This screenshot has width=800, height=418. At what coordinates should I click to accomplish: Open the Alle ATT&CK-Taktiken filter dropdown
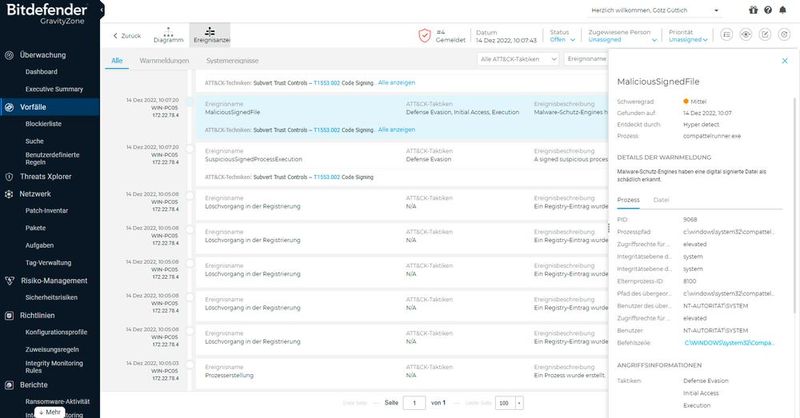pyautogui.click(x=517, y=60)
